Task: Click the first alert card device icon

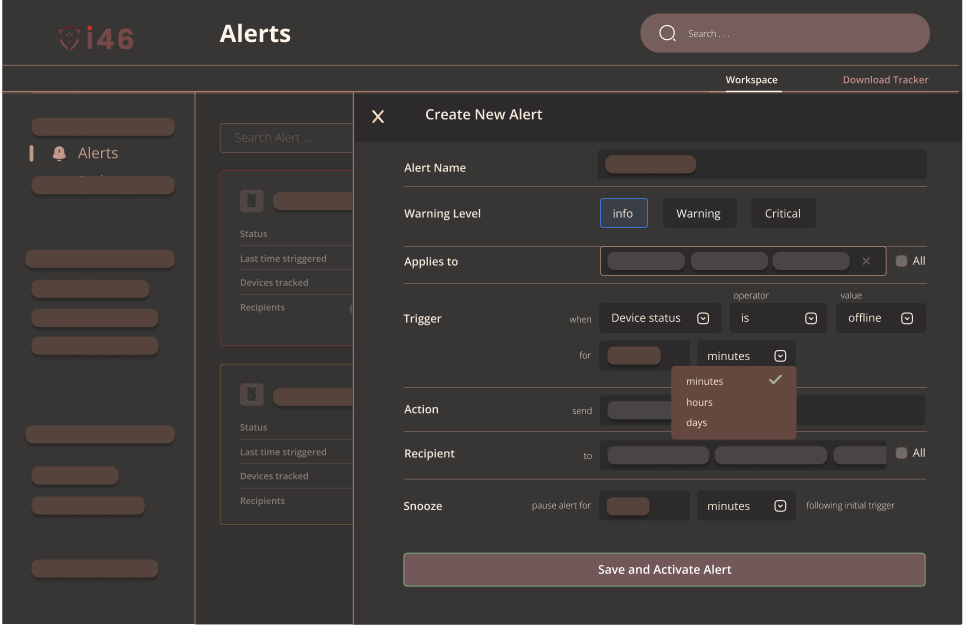Action: click(251, 201)
